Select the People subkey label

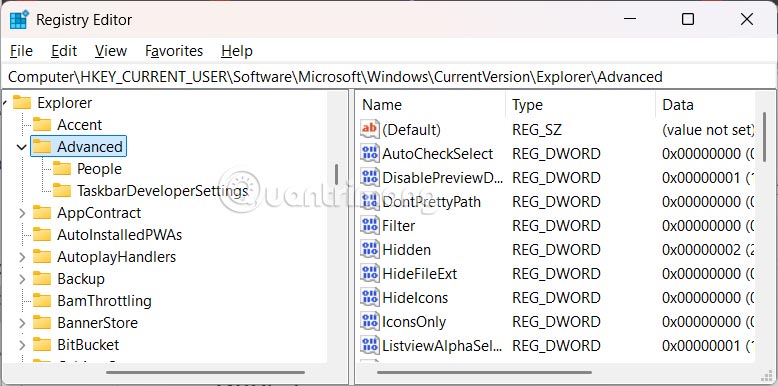[x=99, y=169]
